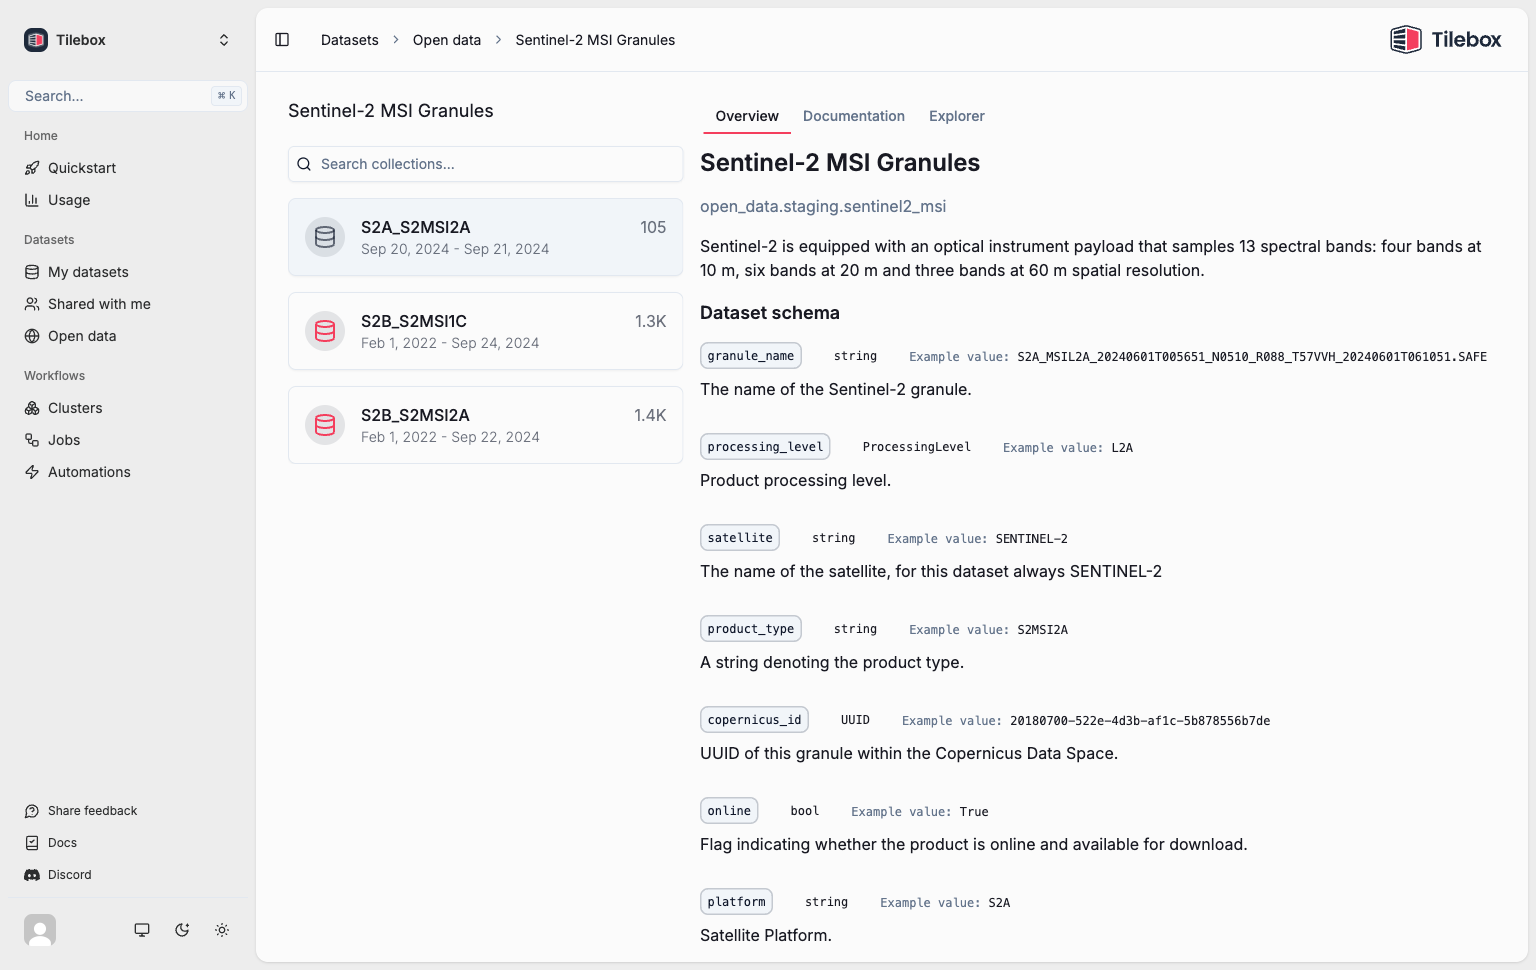Screen dimensions: 1536x970
Task: Select the S2B_S2MSI2A collection
Action: [x=486, y=425]
